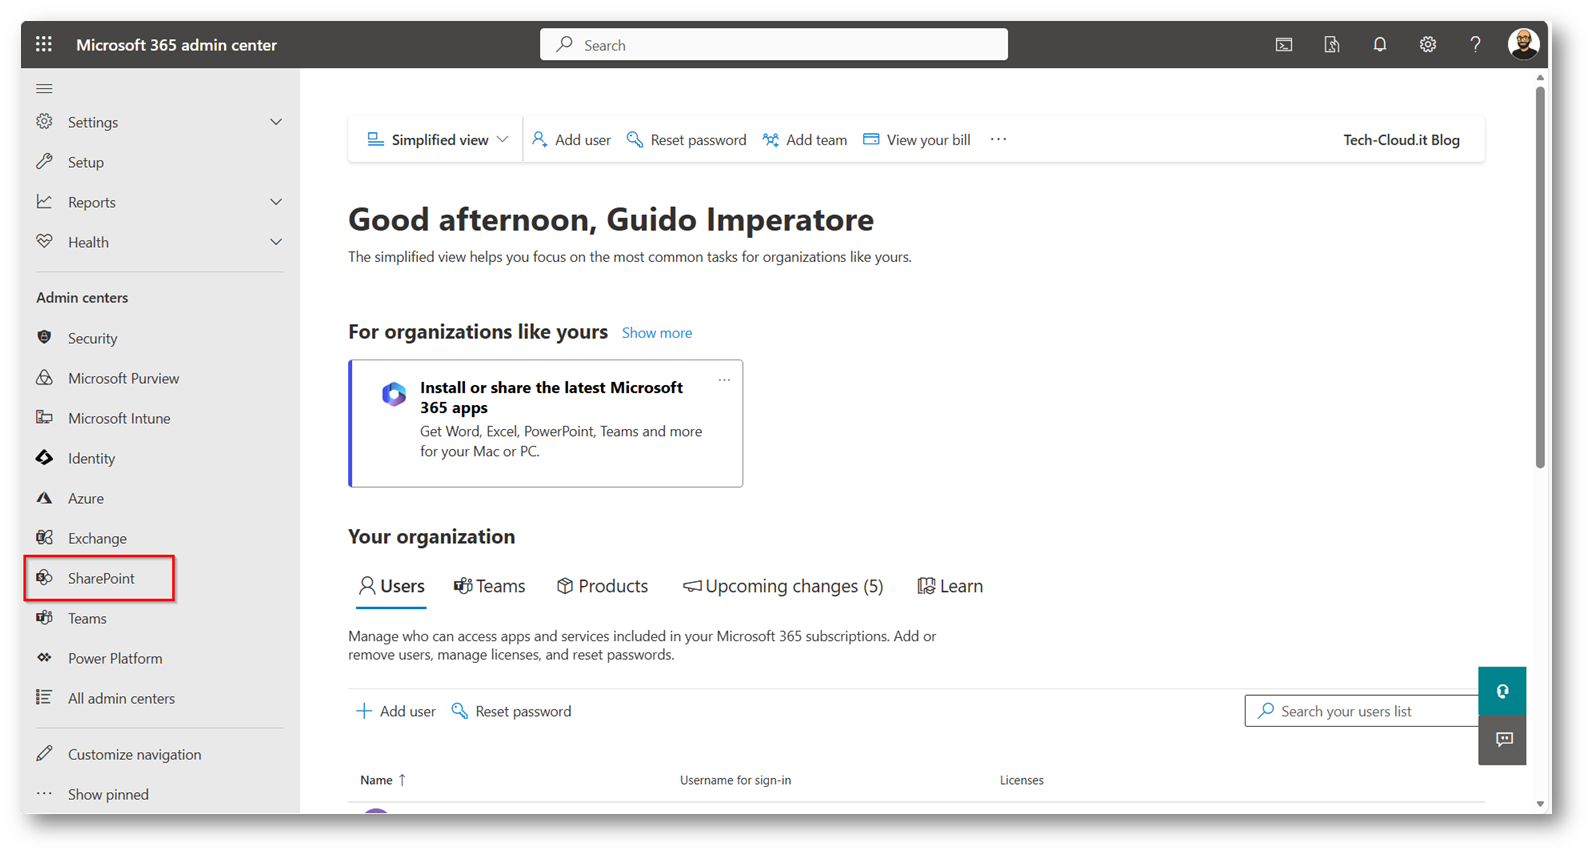Switch to the Upcoming changes tab
The width and height of the screenshot is (1594, 856).
[783, 586]
